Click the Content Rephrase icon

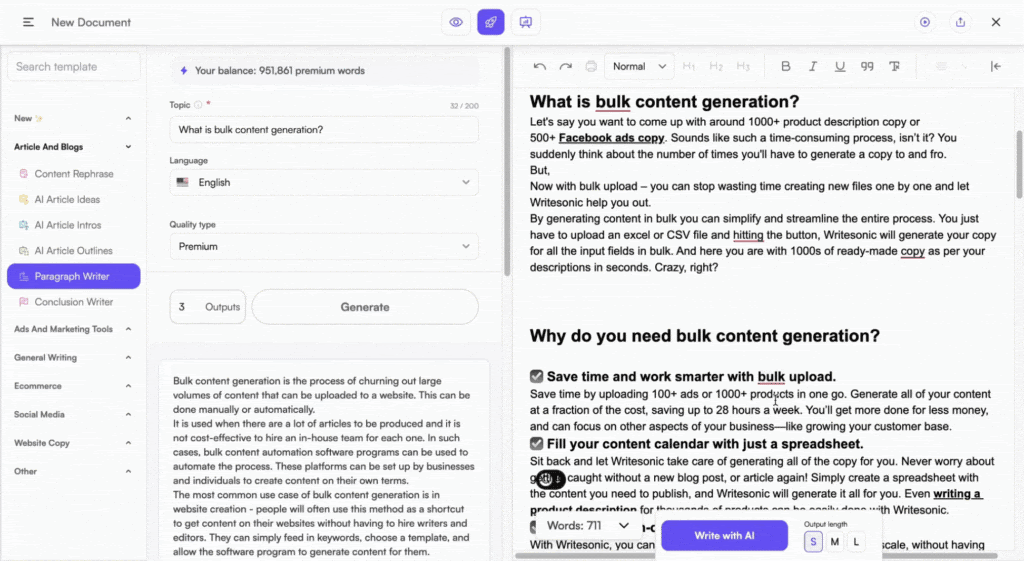pos(24,174)
